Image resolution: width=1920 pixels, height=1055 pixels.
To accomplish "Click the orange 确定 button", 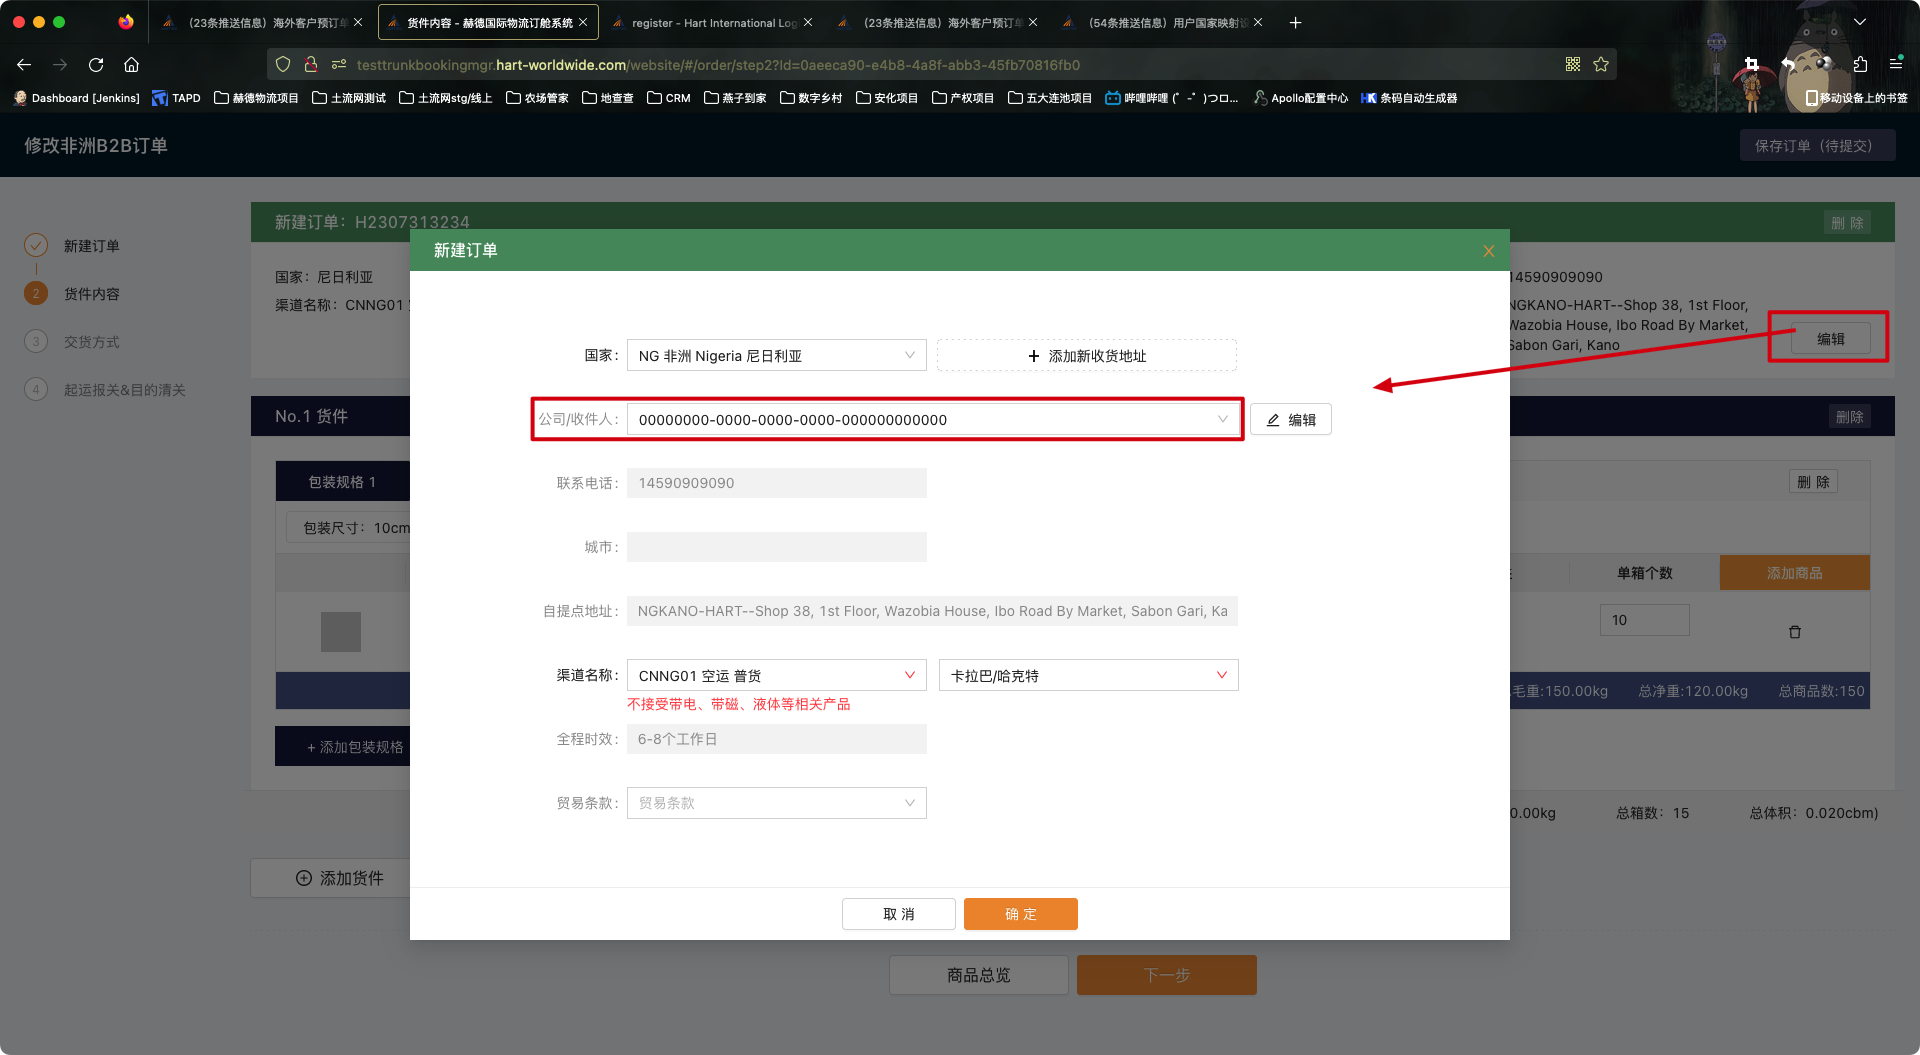I will (x=1020, y=914).
